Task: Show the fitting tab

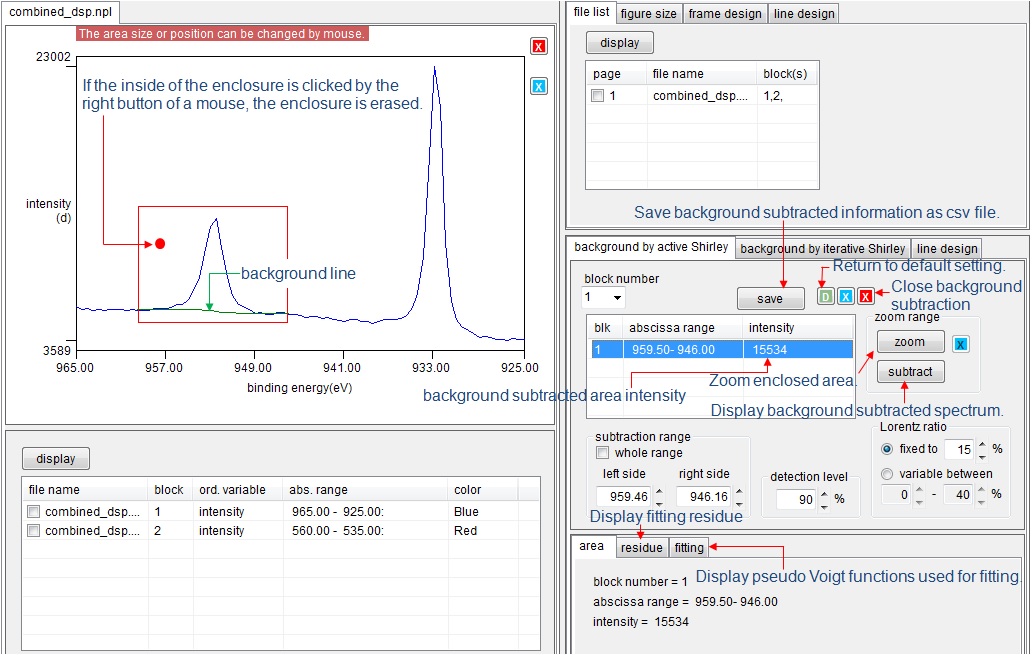Action: pyautogui.click(x=688, y=547)
